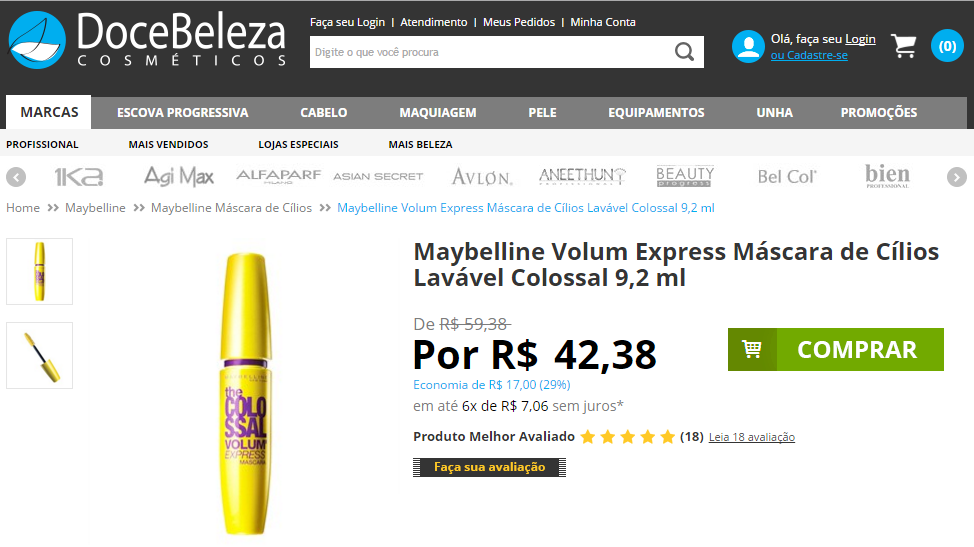The width and height of the screenshot is (974, 547).
Task: Select the MARCAS tab
Action: point(49,112)
